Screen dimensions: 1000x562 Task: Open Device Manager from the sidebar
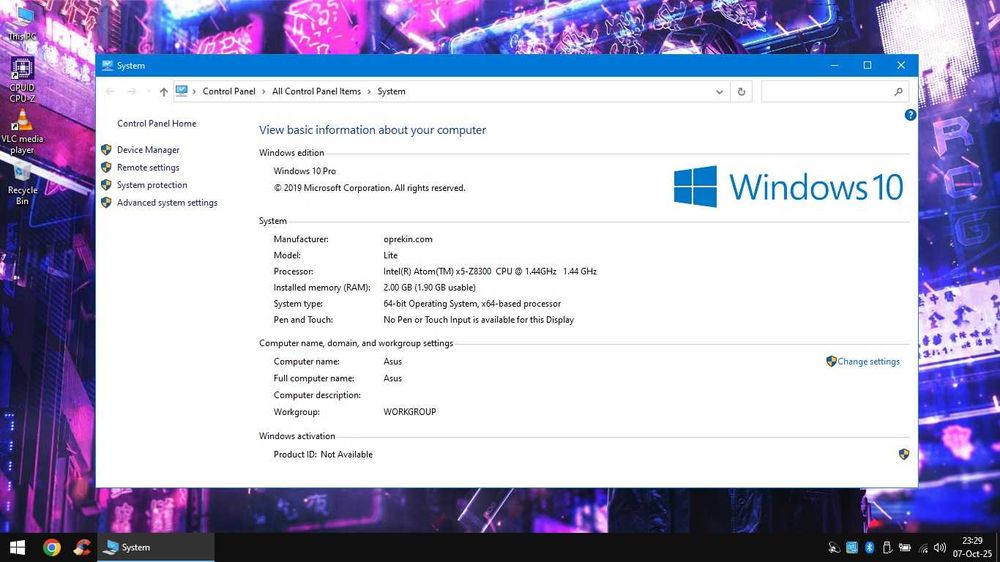click(x=148, y=150)
